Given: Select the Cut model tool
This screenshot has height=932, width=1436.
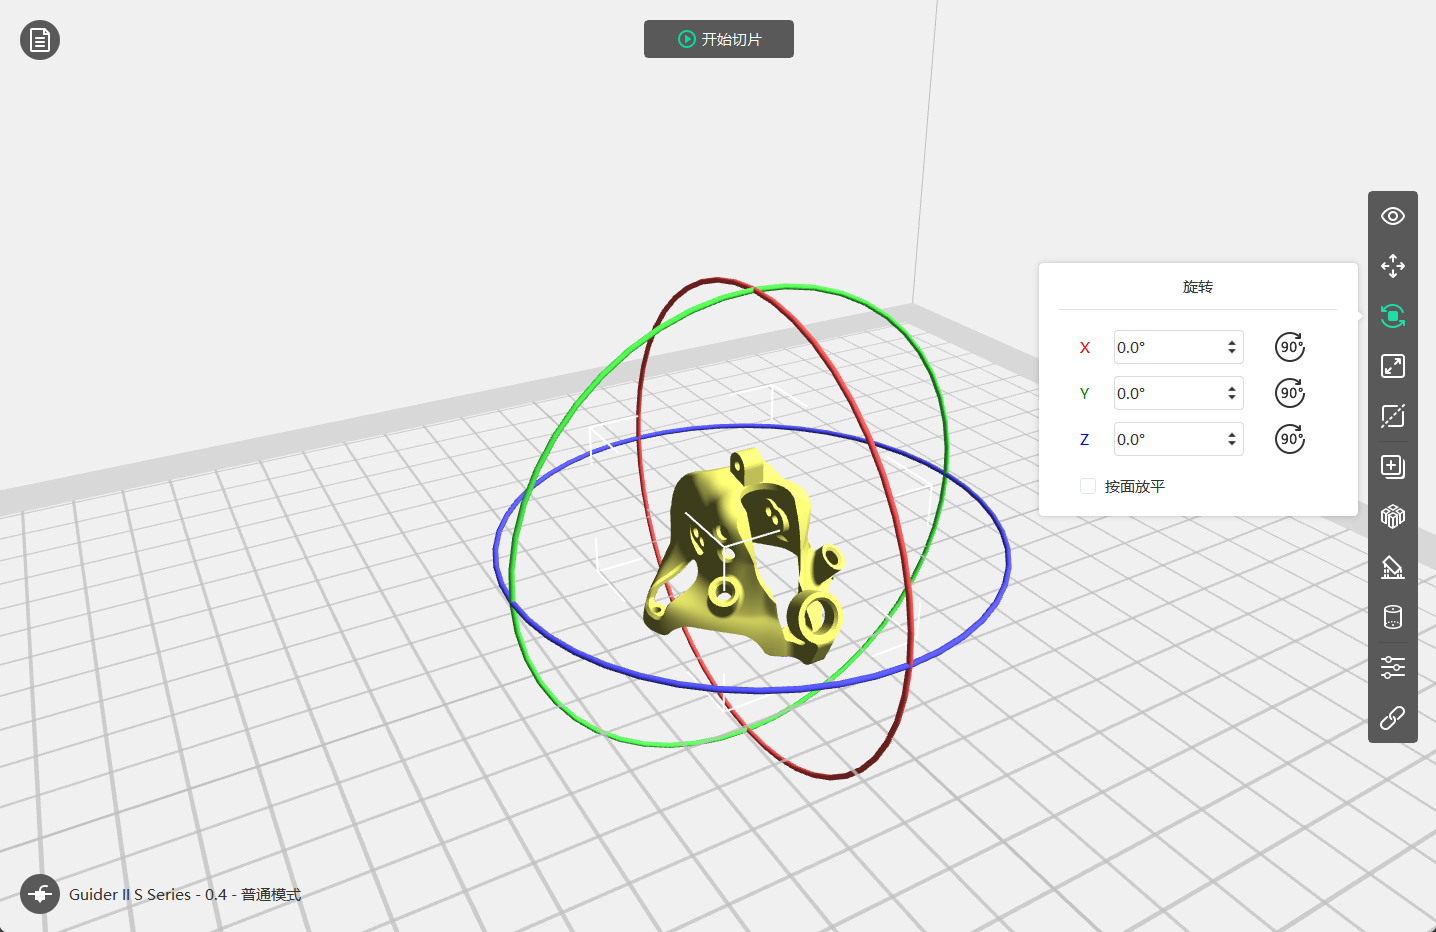Looking at the screenshot, I should click(x=1393, y=416).
